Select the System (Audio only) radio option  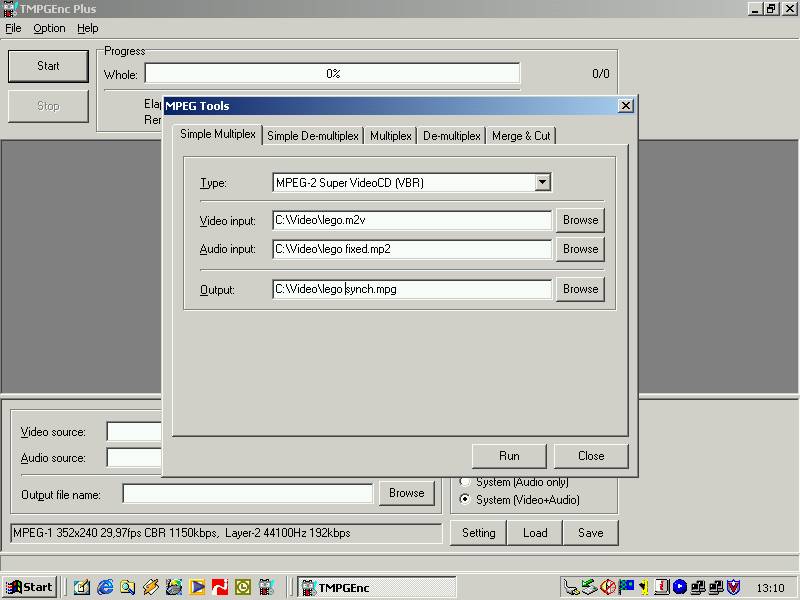click(514, 482)
